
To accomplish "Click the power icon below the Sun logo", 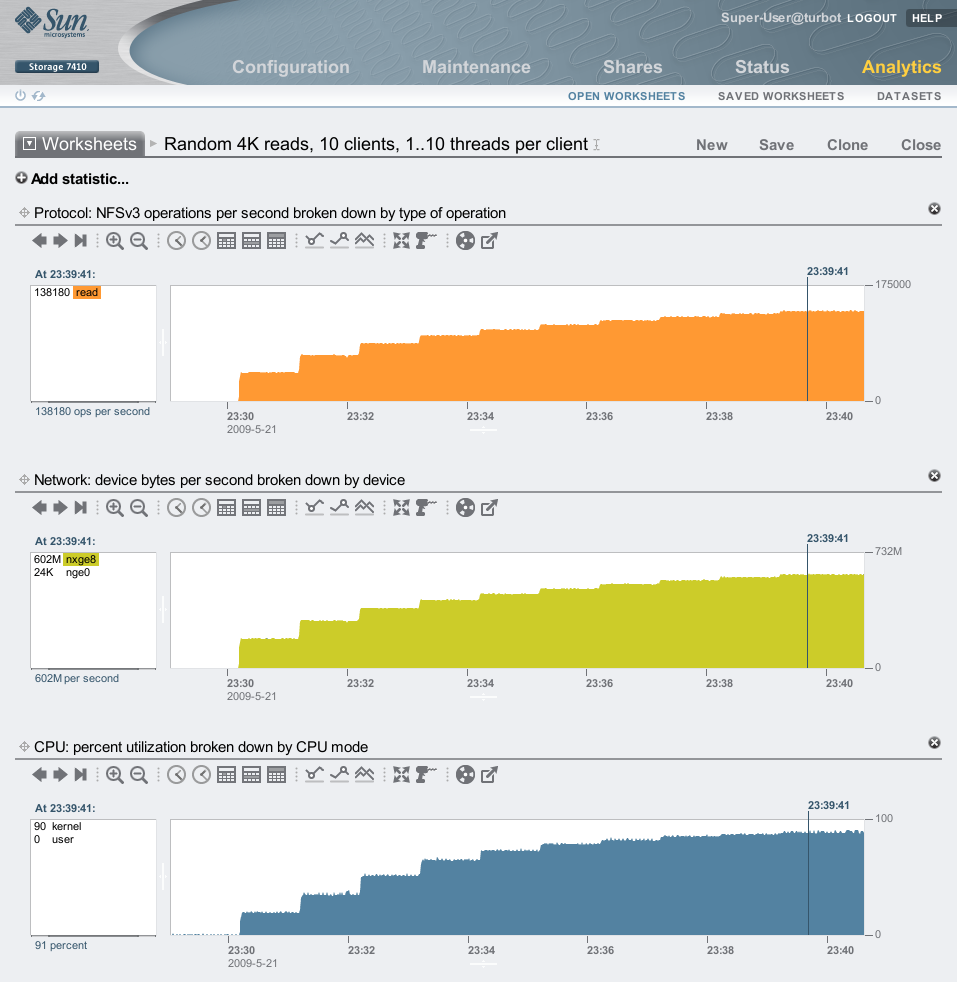I will [x=20, y=96].
